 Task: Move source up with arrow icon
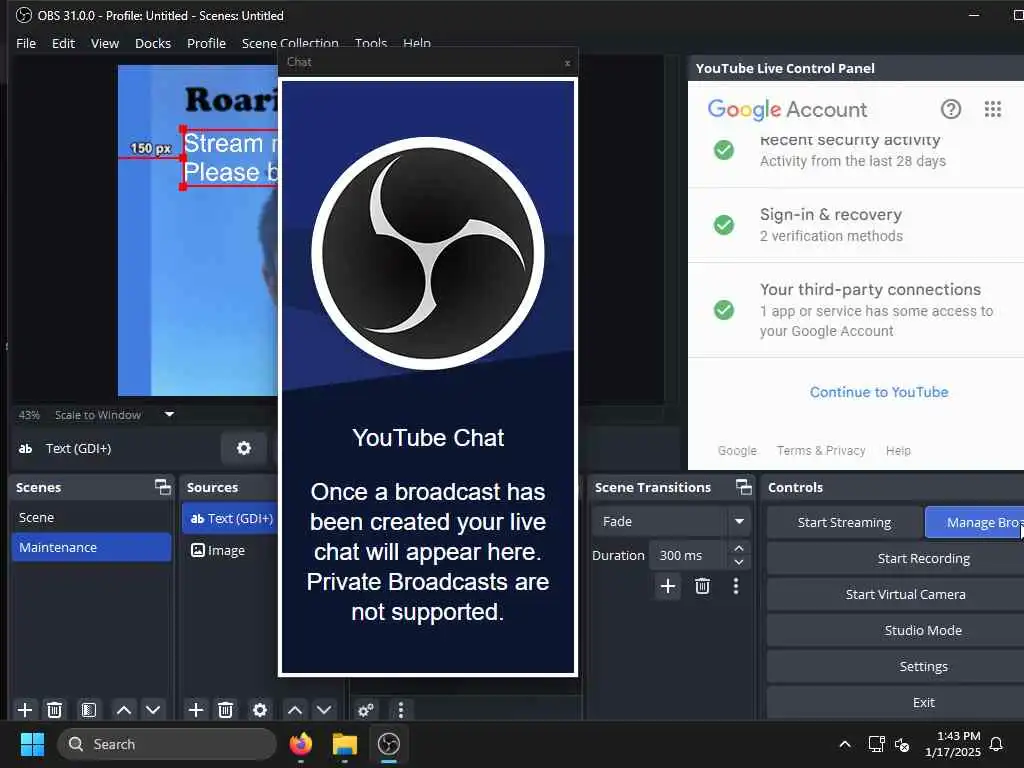point(295,710)
